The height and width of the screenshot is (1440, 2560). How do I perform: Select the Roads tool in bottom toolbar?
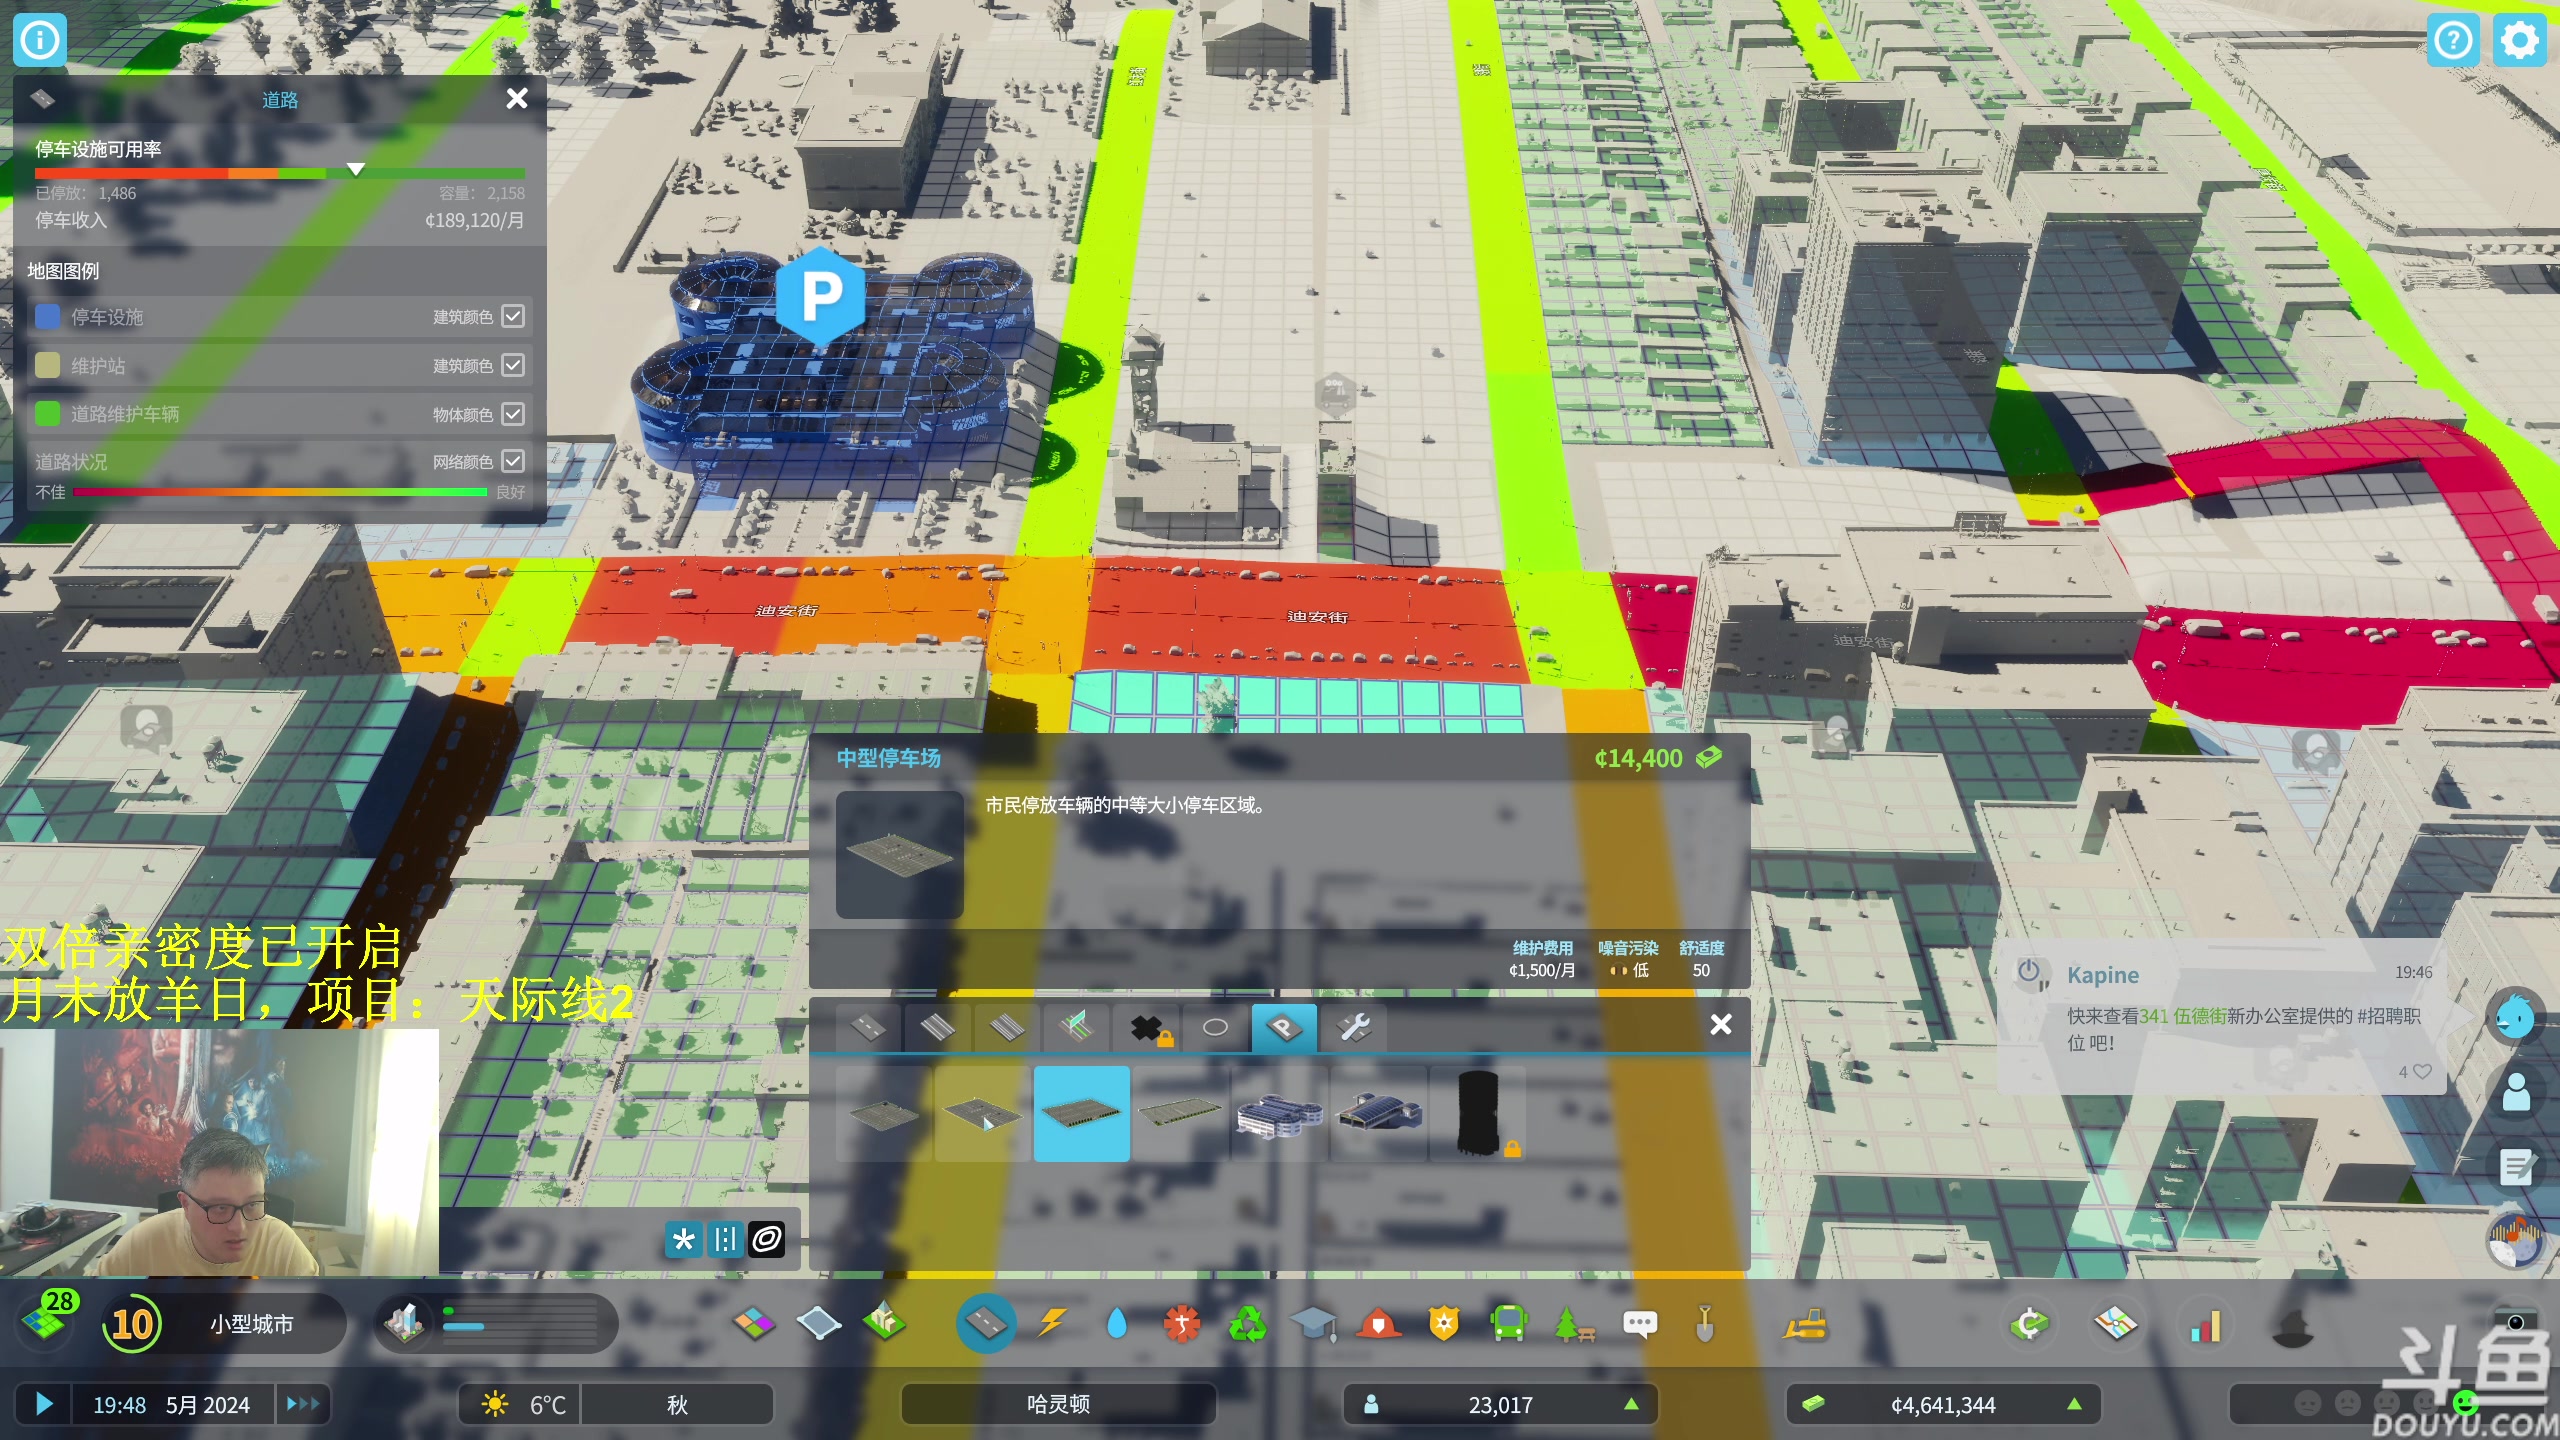[x=985, y=1324]
